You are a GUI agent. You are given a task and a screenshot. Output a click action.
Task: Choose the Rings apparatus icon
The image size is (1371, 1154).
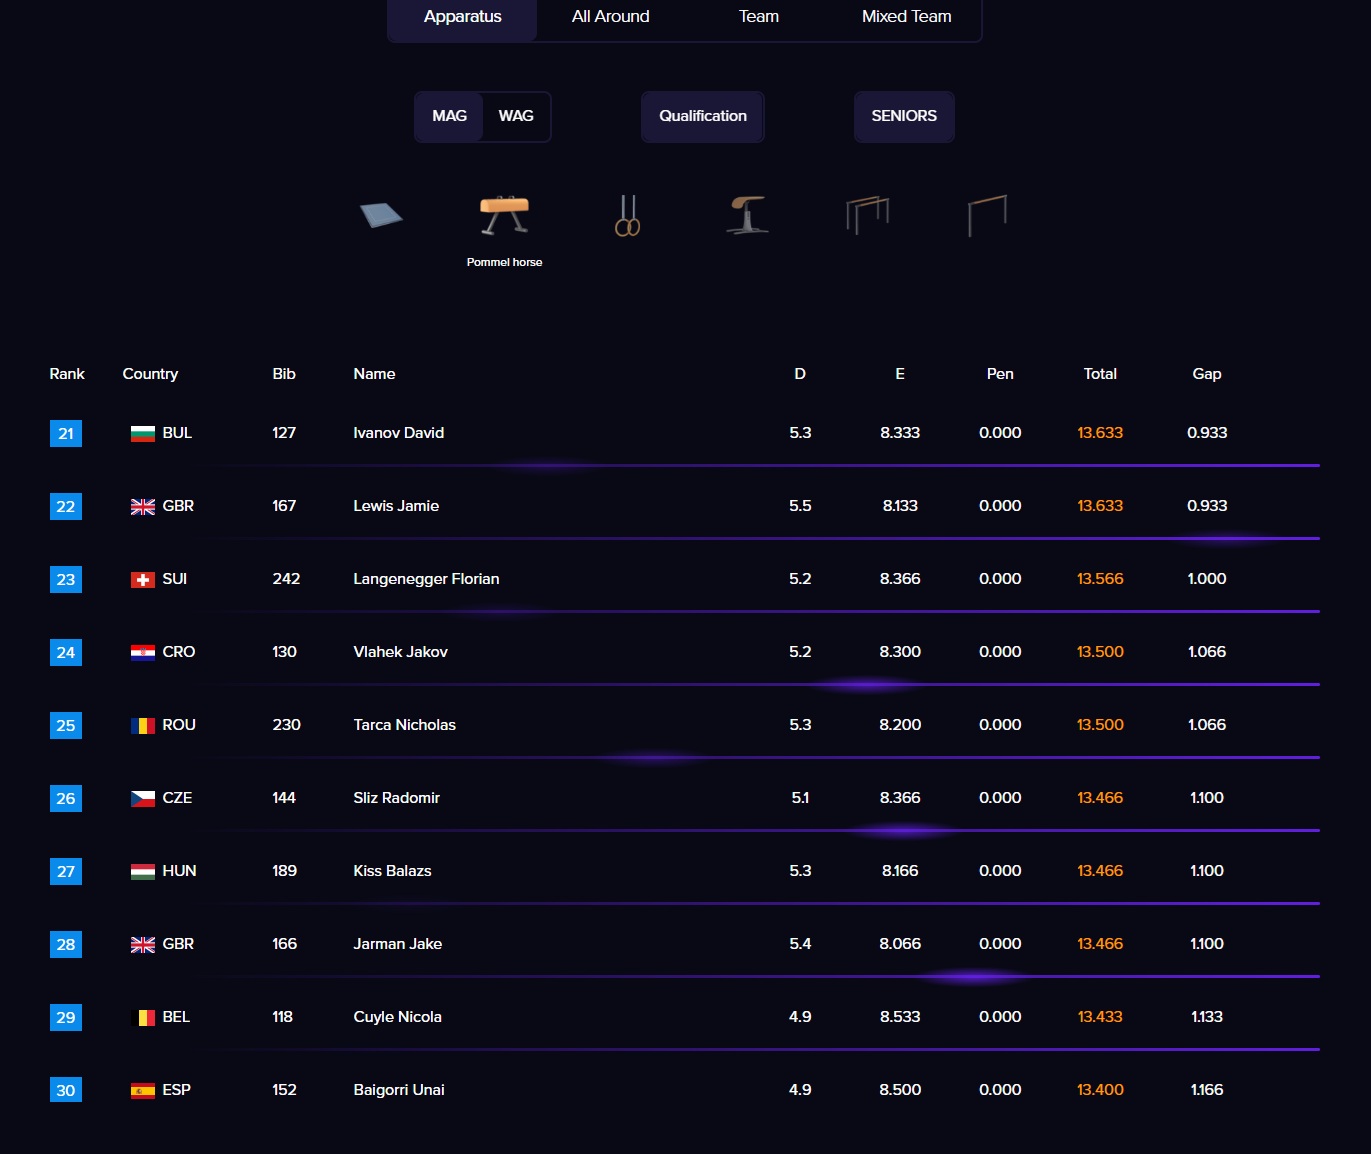point(627,215)
